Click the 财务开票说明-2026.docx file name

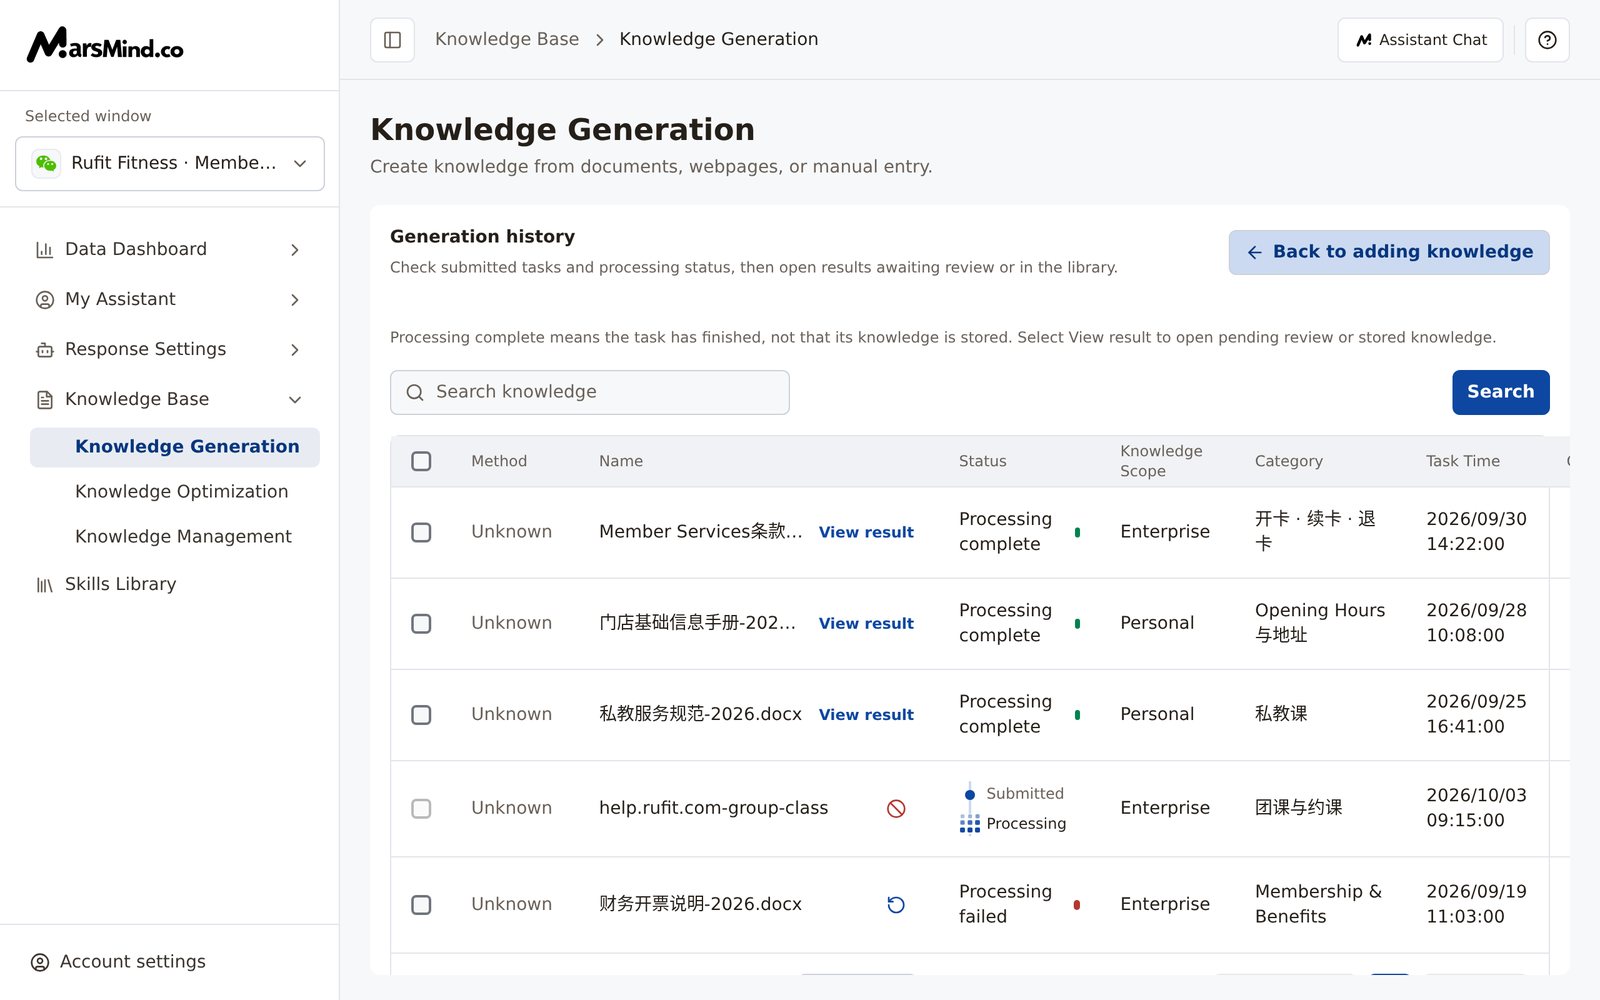pyautogui.click(x=700, y=904)
